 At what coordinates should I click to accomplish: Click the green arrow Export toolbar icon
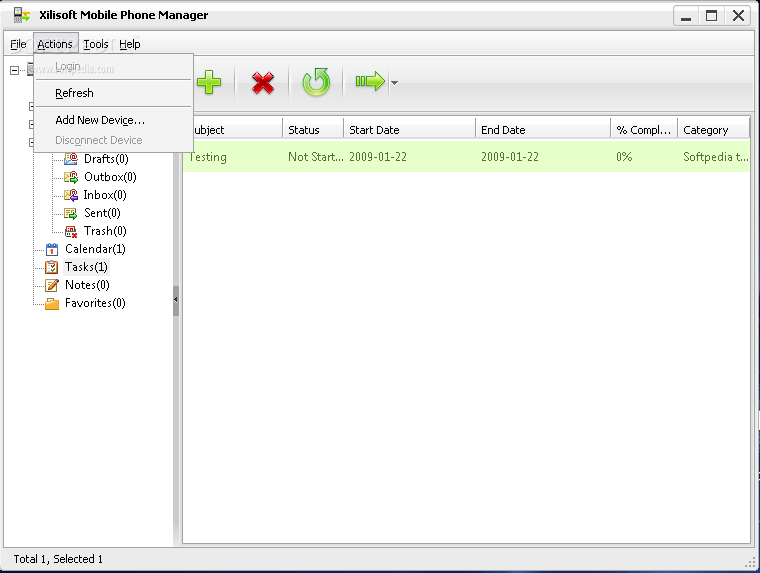click(x=370, y=81)
